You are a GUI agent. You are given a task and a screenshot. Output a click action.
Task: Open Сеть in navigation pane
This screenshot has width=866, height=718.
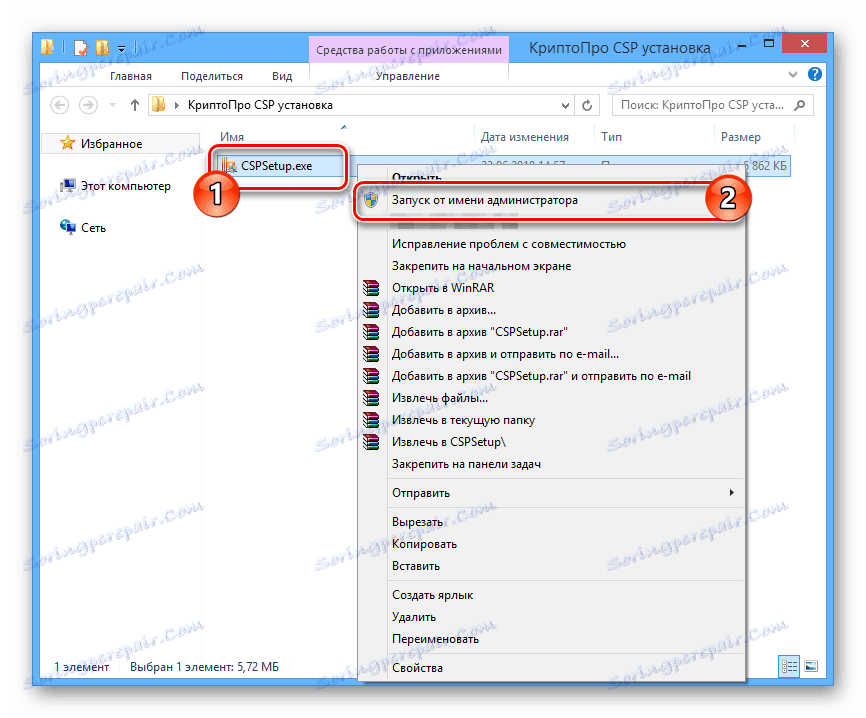coord(93,228)
